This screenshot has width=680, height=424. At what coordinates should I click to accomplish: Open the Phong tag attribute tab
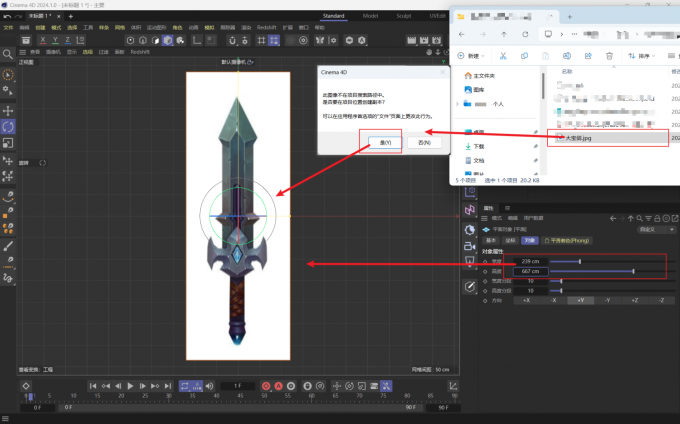567,241
